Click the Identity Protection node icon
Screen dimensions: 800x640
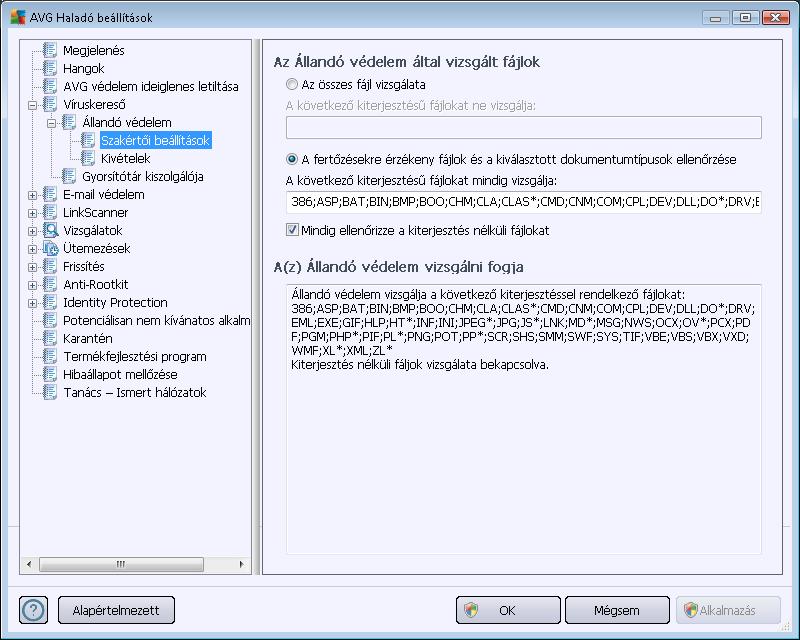(x=50, y=302)
